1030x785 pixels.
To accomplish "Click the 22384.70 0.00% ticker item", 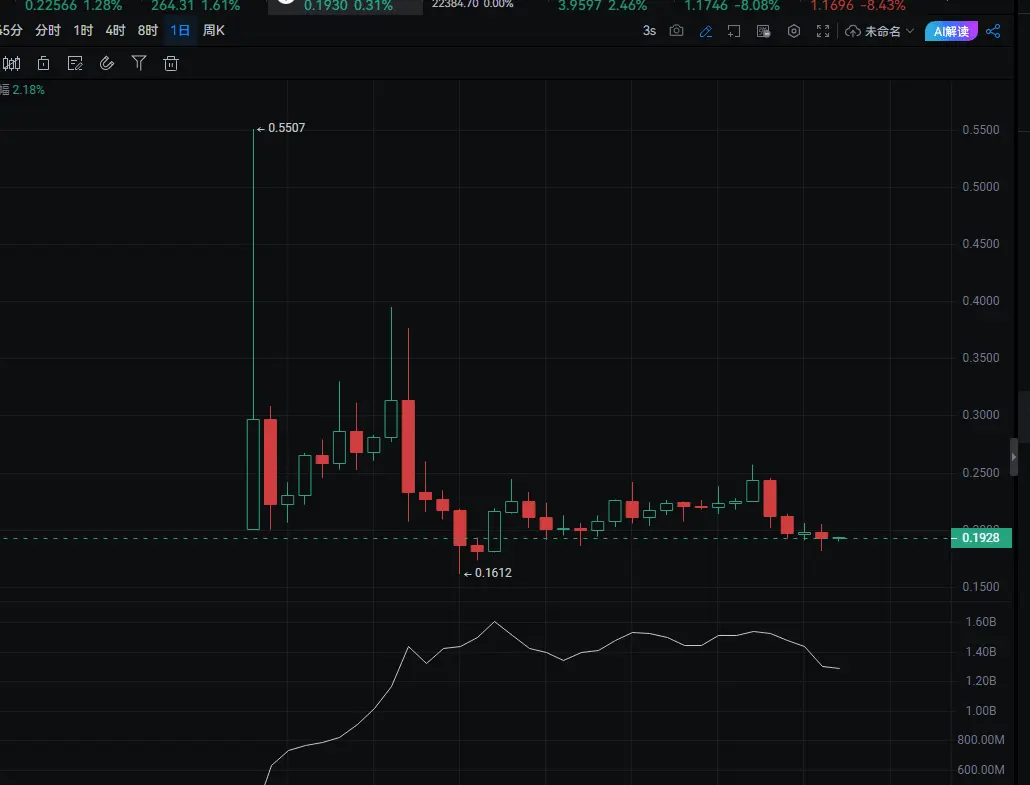I will coord(472,5).
